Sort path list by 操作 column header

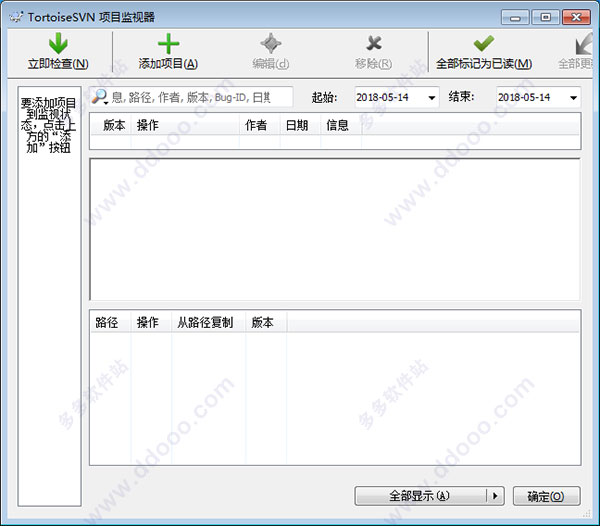tap(152, 322)
